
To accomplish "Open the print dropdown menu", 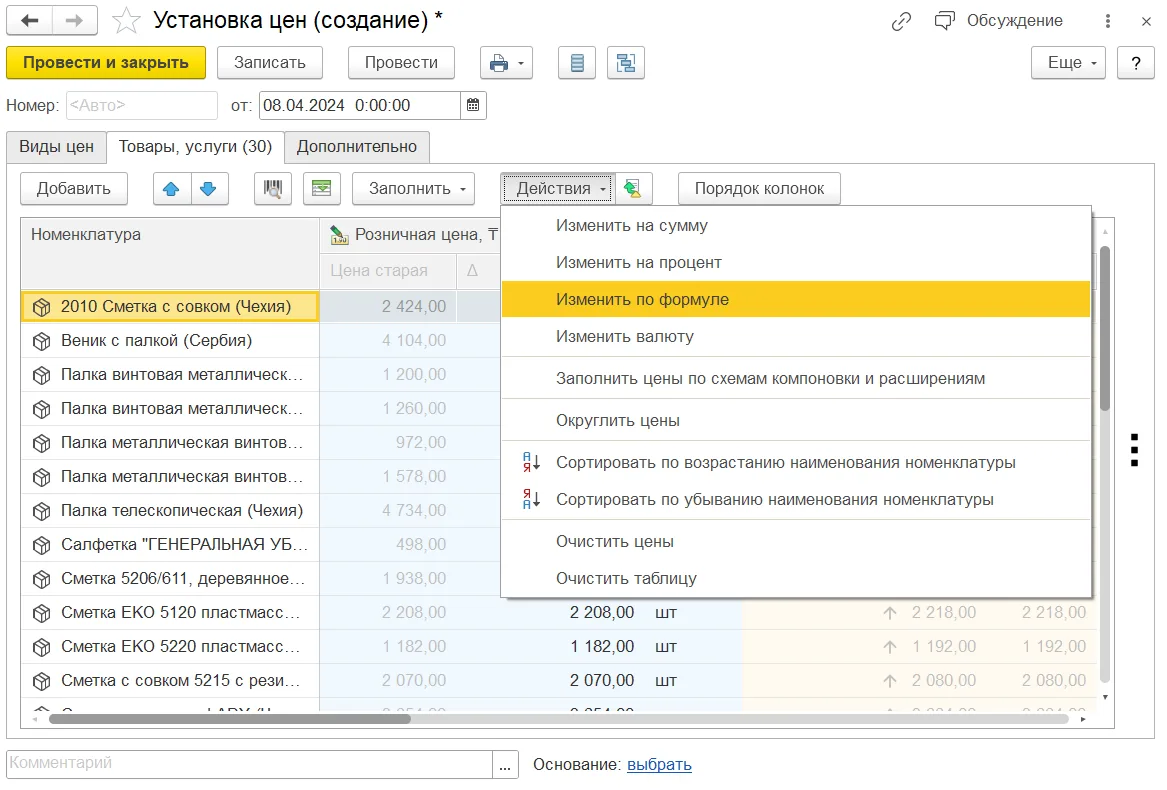I will [506, 63].
